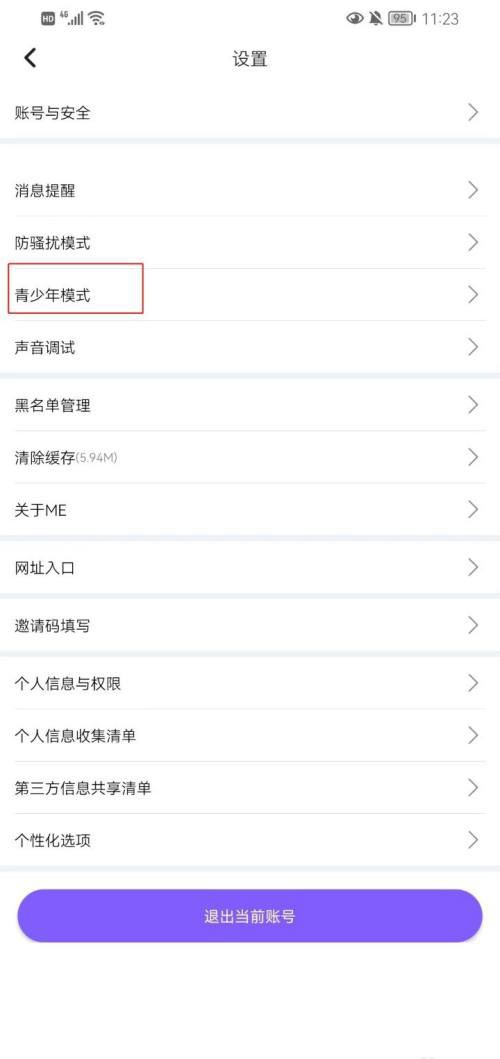The height and width of the screenshot is (1059, 500).
Task: Tap the muted bell notification icon
Action: (x=376, y=18)
